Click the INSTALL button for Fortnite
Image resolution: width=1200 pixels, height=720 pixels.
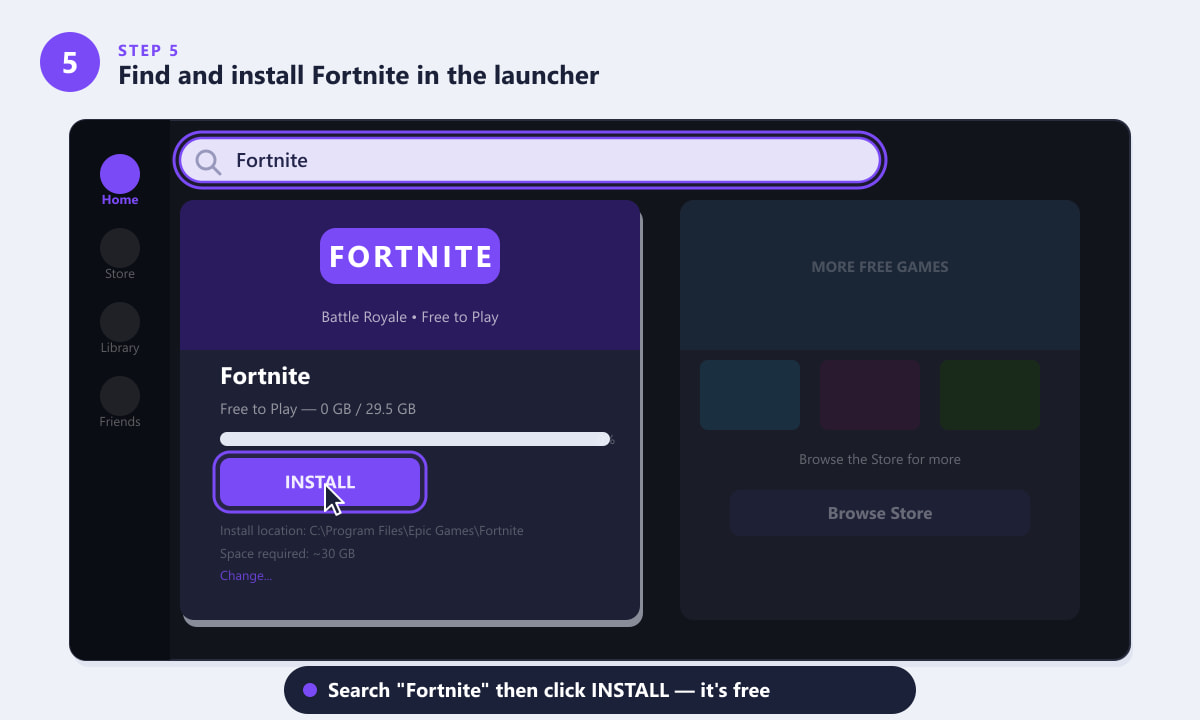pyautogui.click(x=320, y=482)
